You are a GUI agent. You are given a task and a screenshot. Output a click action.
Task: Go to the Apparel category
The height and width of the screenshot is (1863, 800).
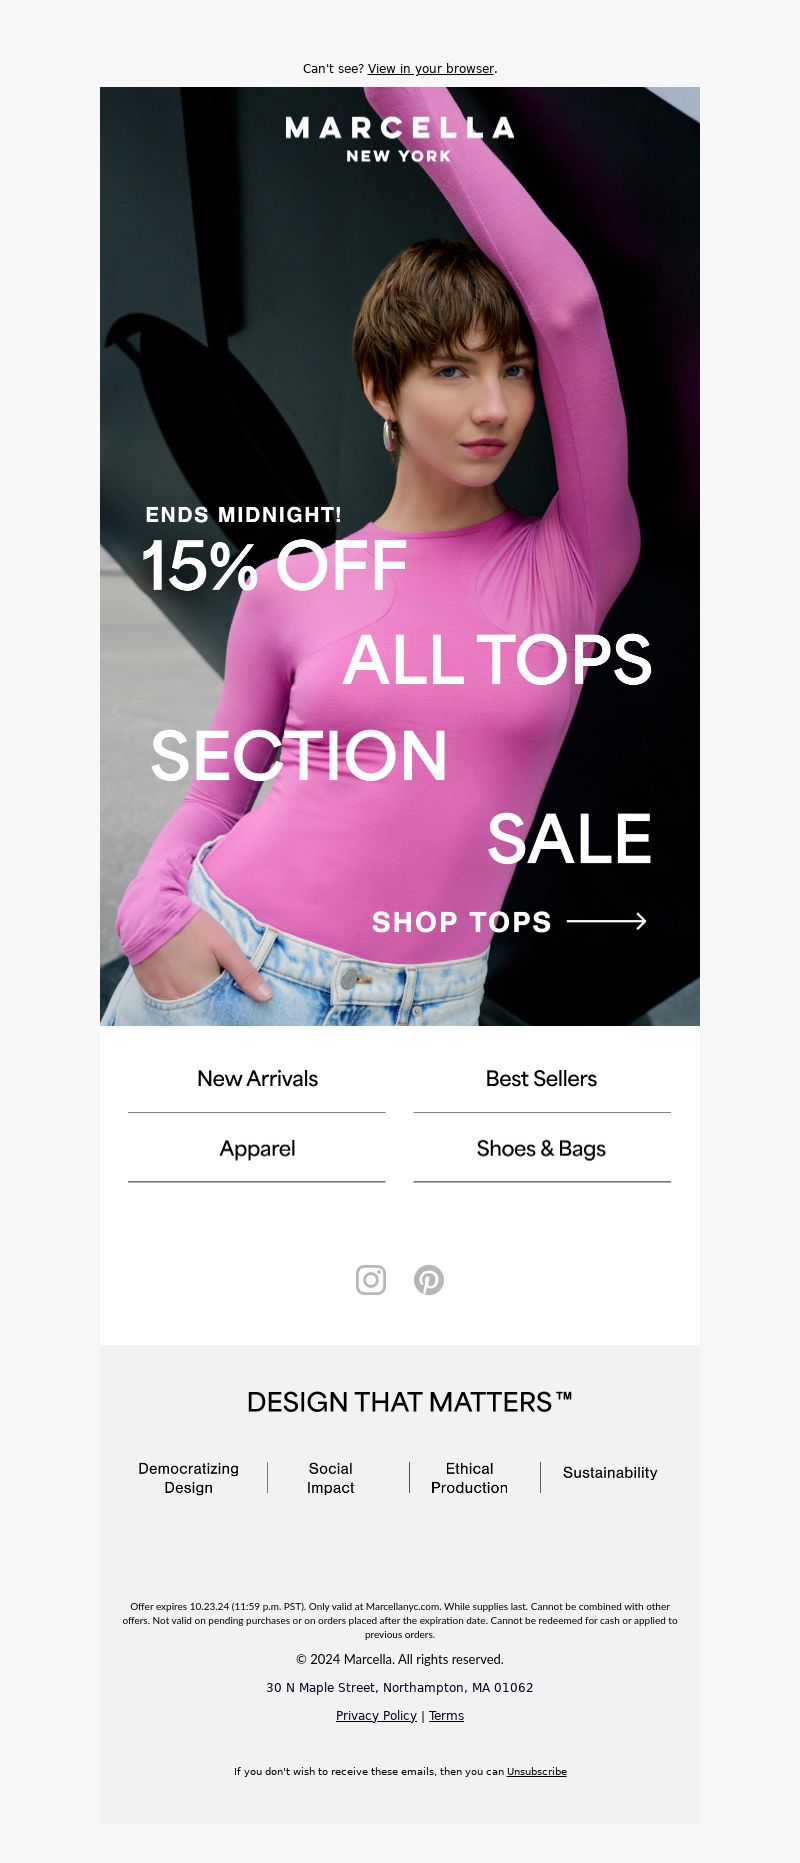(x=257, y=1149)
